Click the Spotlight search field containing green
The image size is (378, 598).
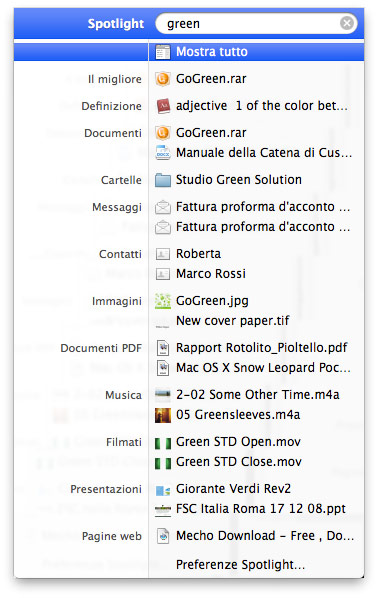256,24
